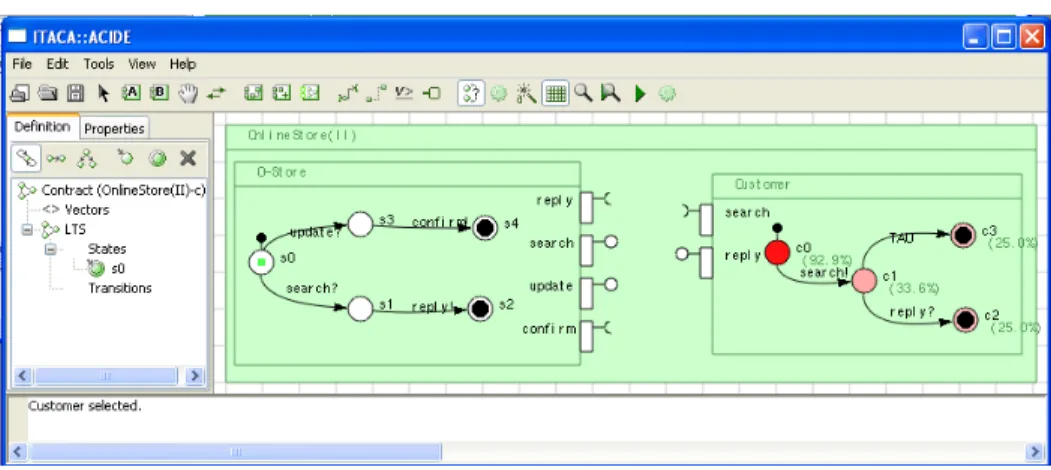Click the O-Store 'update' port box

click(x=586, y=293)
